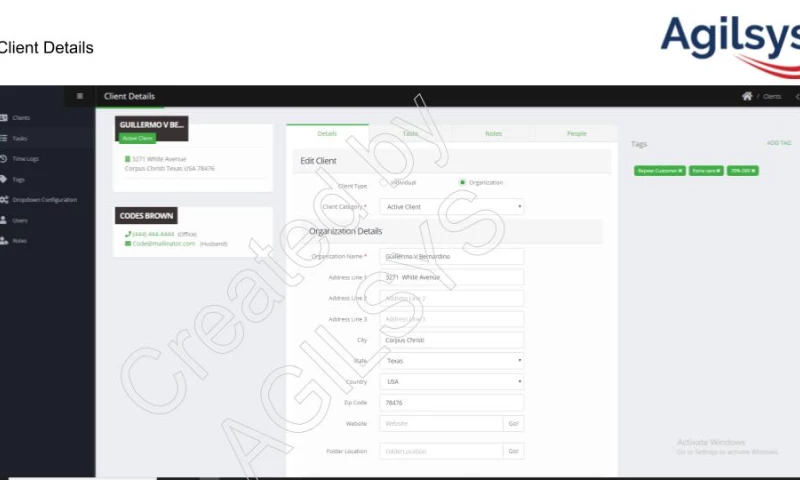Switch to the People tab
Image resolution: width=800 pixels, height=480 pixels.
(x=577, y=134)
